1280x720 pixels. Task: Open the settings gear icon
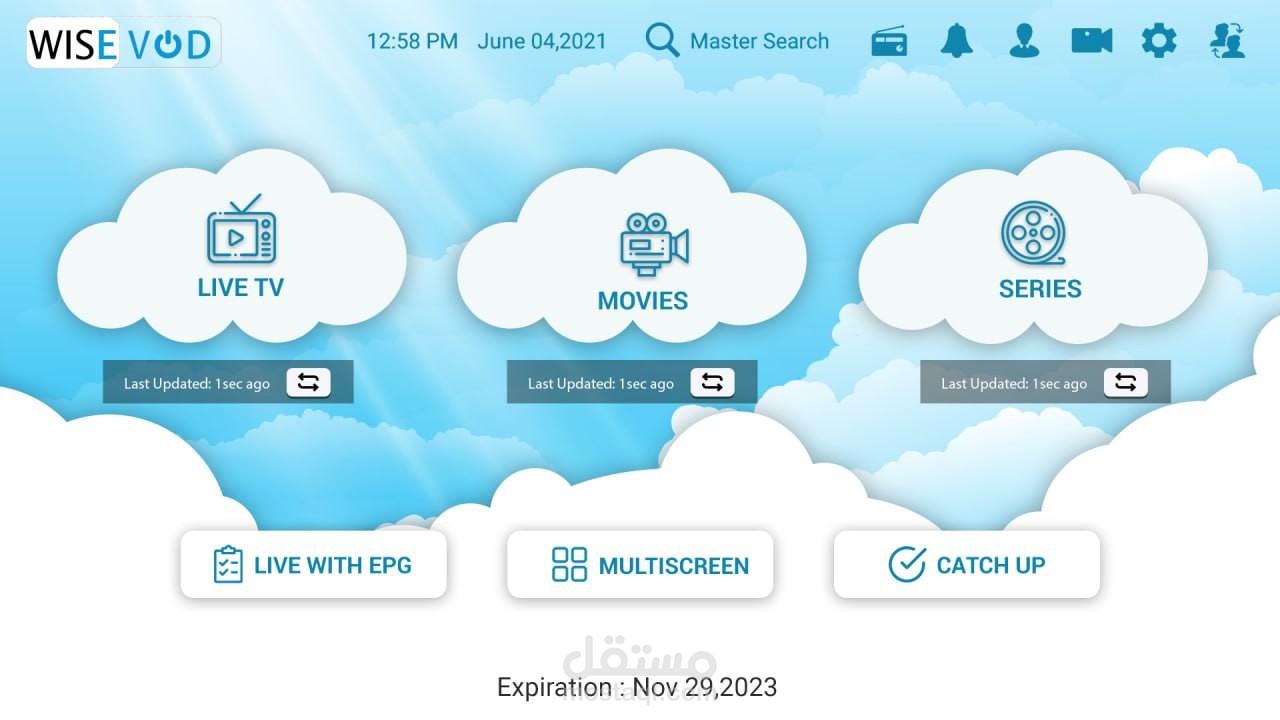(x=1159, y=41)
